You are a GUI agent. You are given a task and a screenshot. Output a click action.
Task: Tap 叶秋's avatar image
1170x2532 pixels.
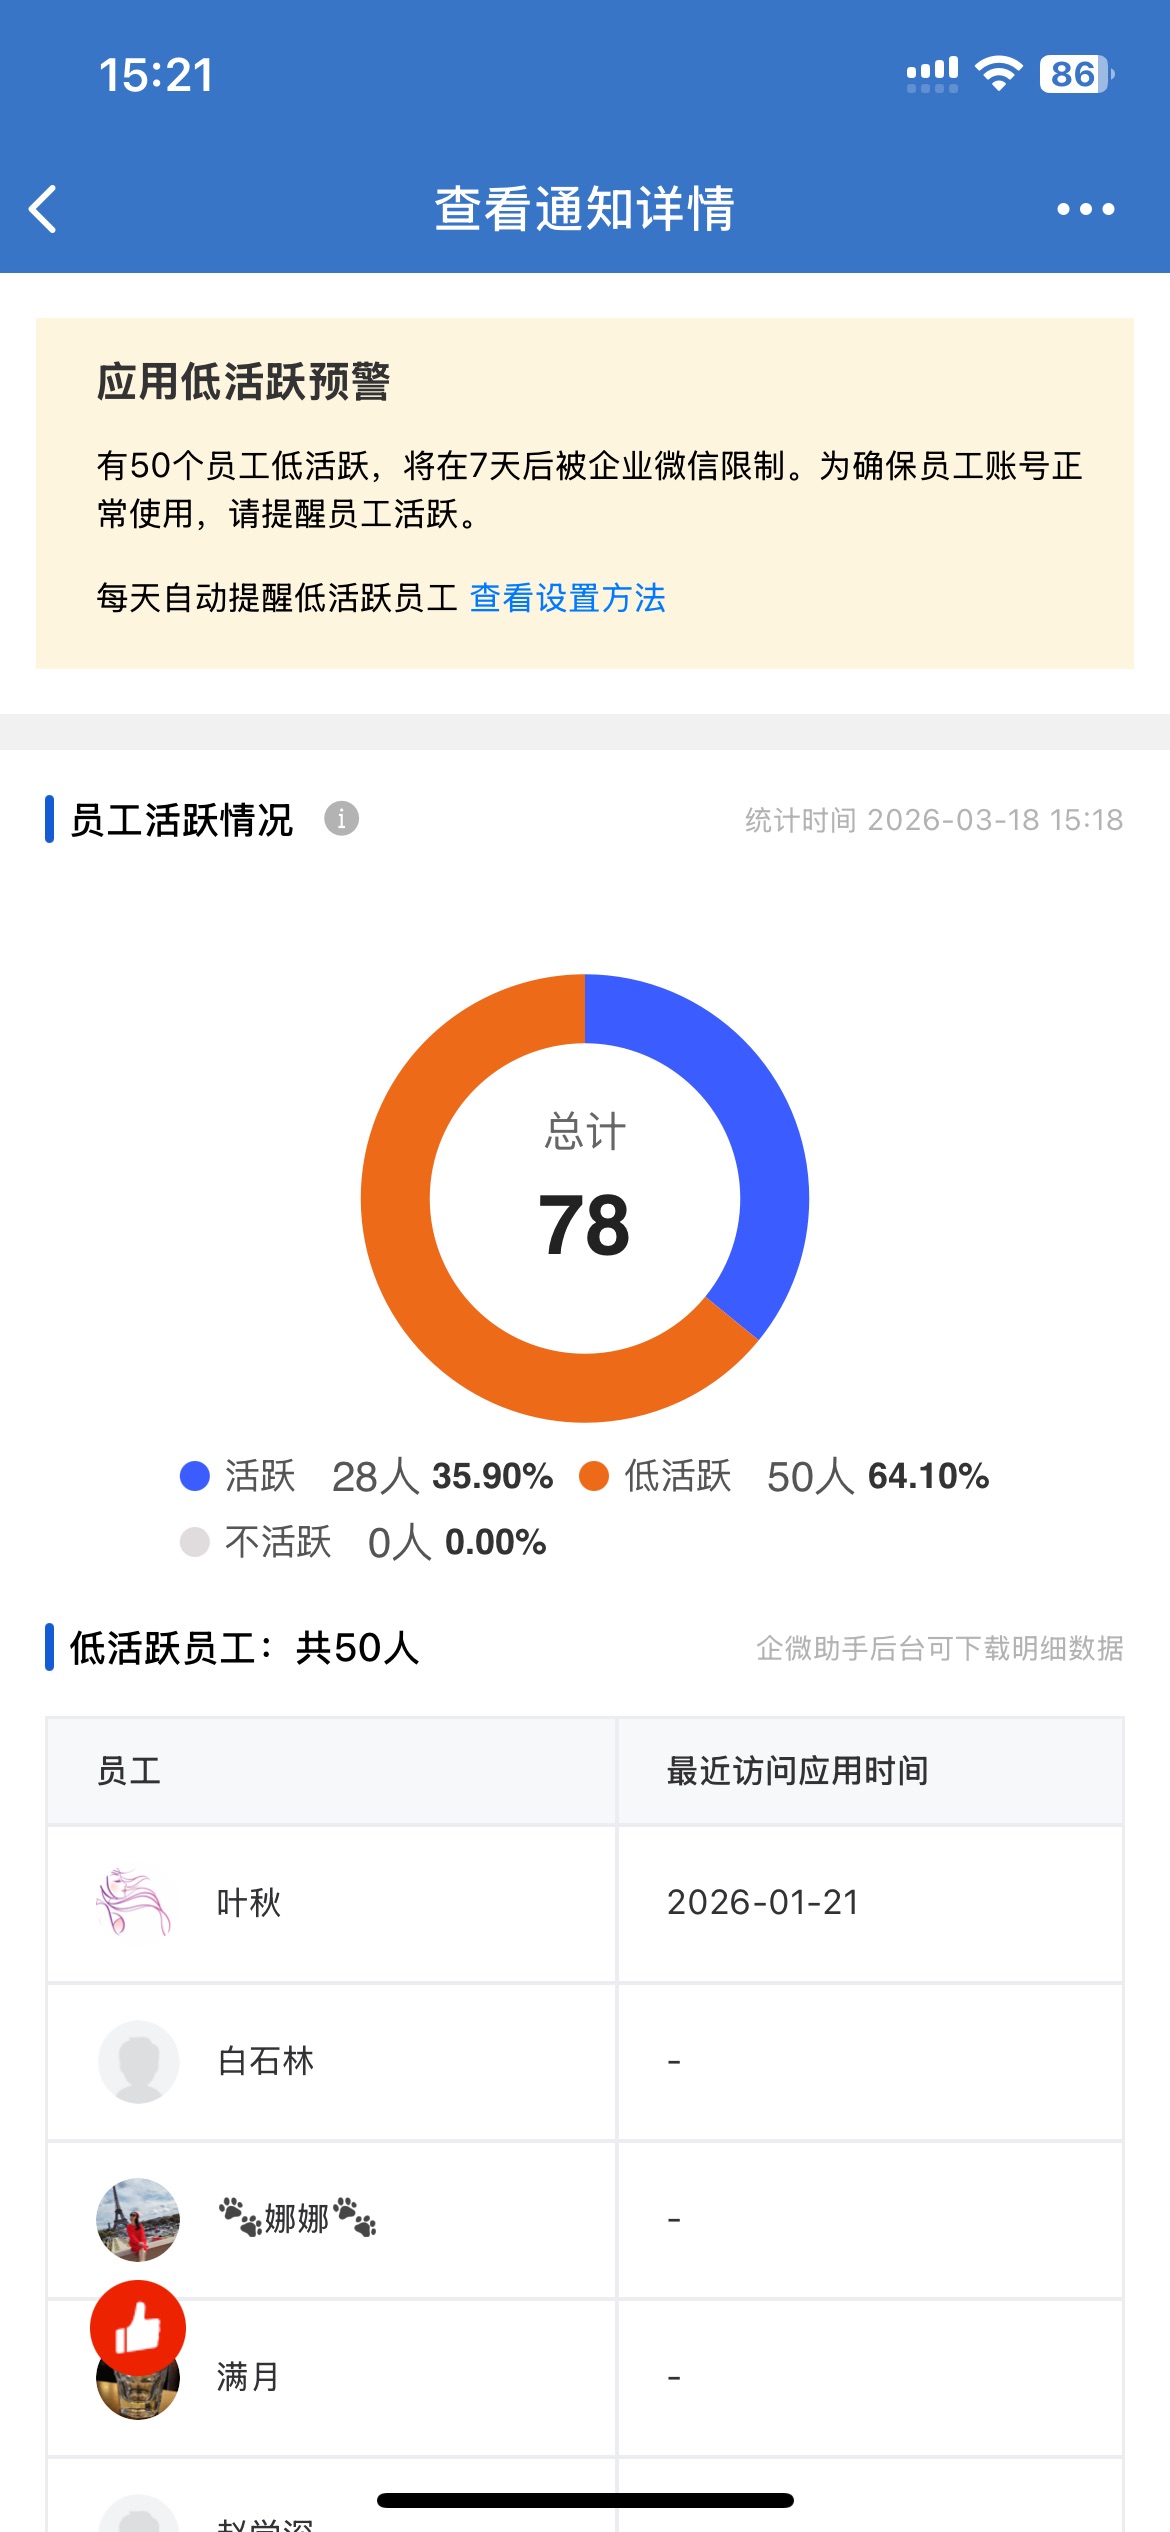[135, 1902]
